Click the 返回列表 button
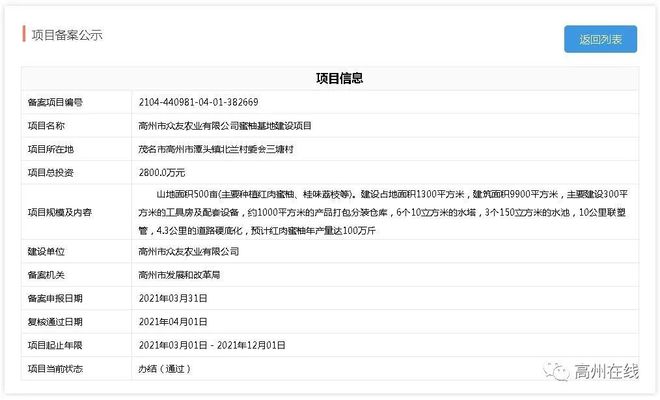660x400 pixels. coord(600,39)
